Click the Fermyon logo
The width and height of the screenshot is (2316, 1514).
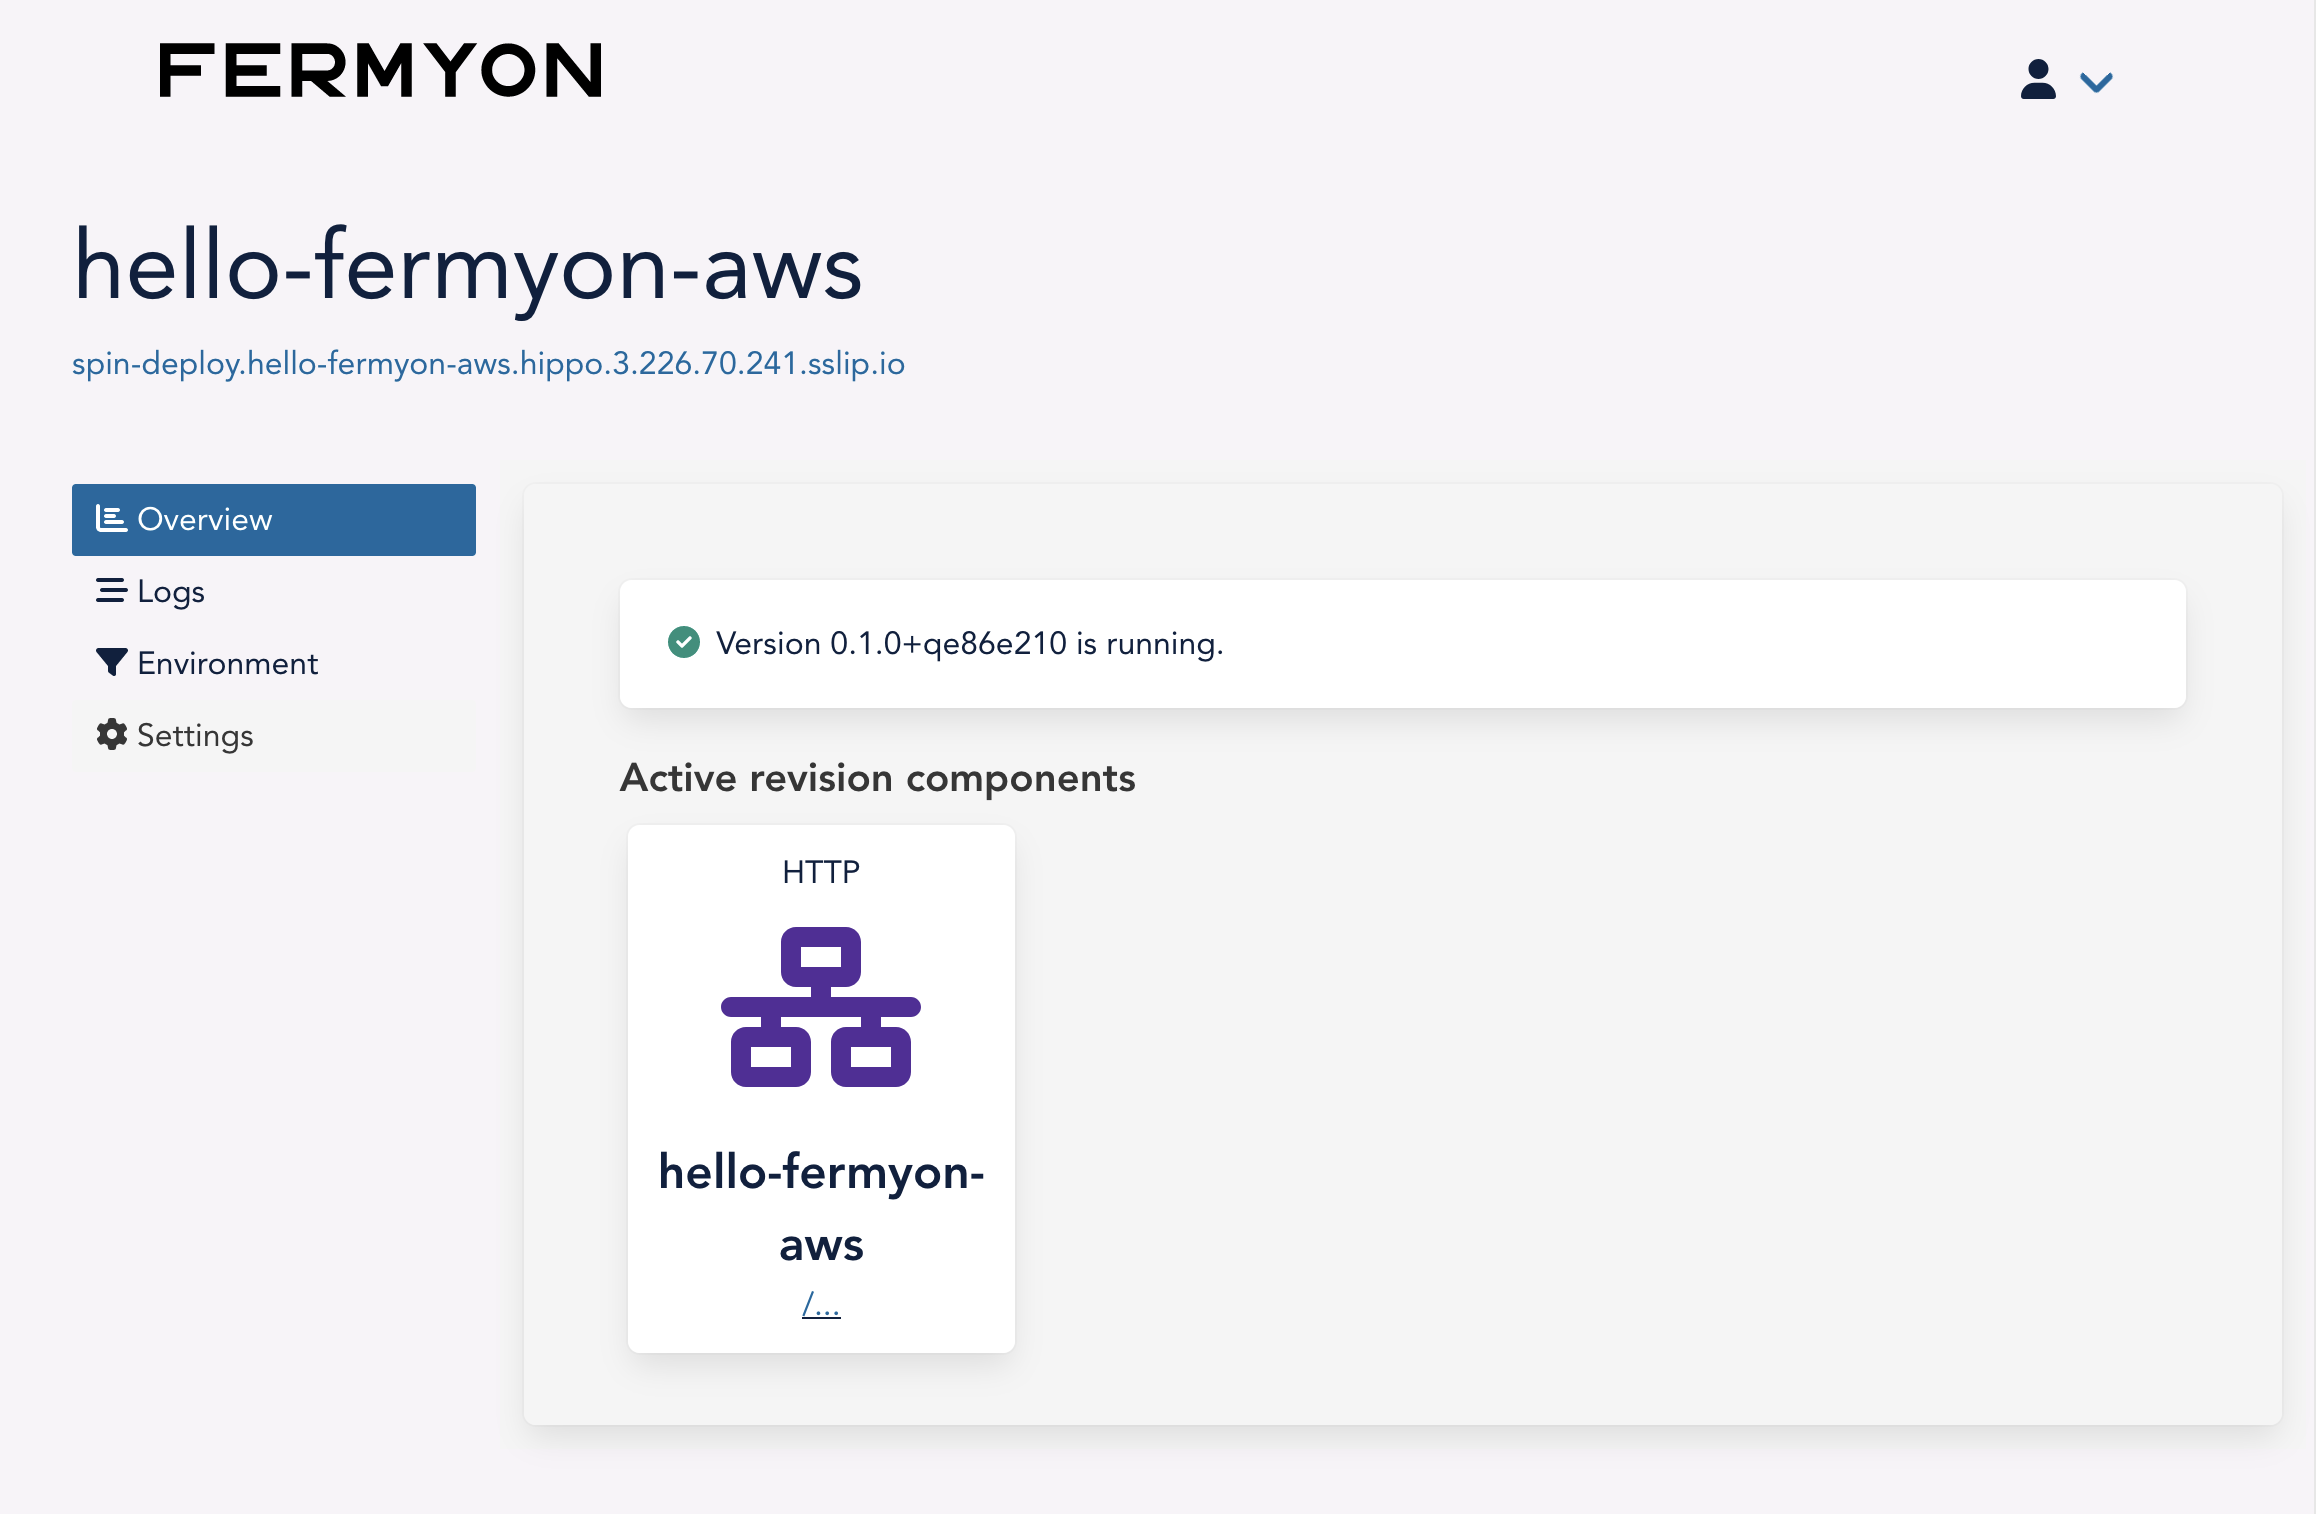click(x=381, y=70)
